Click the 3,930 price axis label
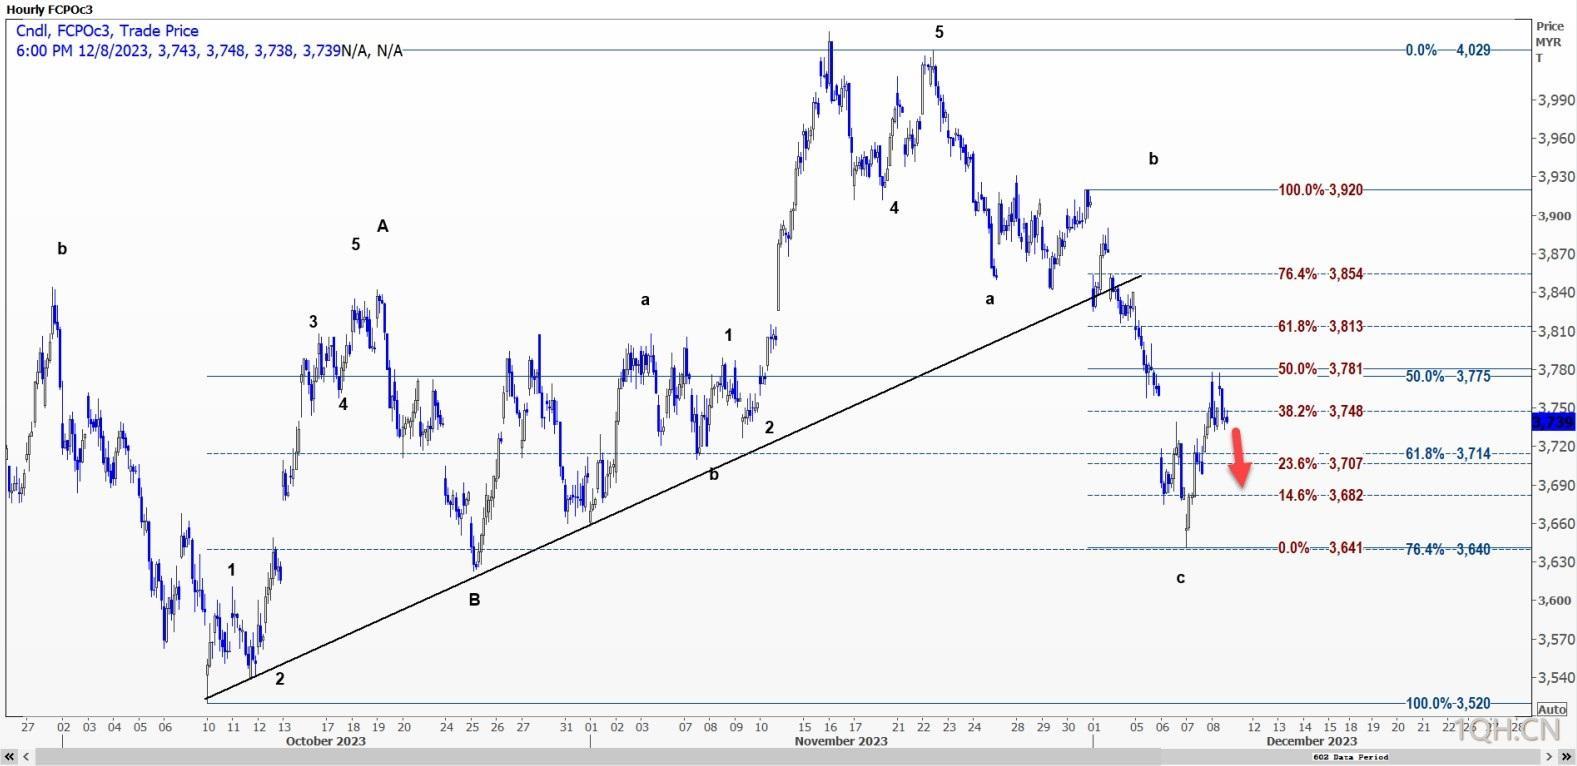The image size is (1577, 766). pos(1556,177)
